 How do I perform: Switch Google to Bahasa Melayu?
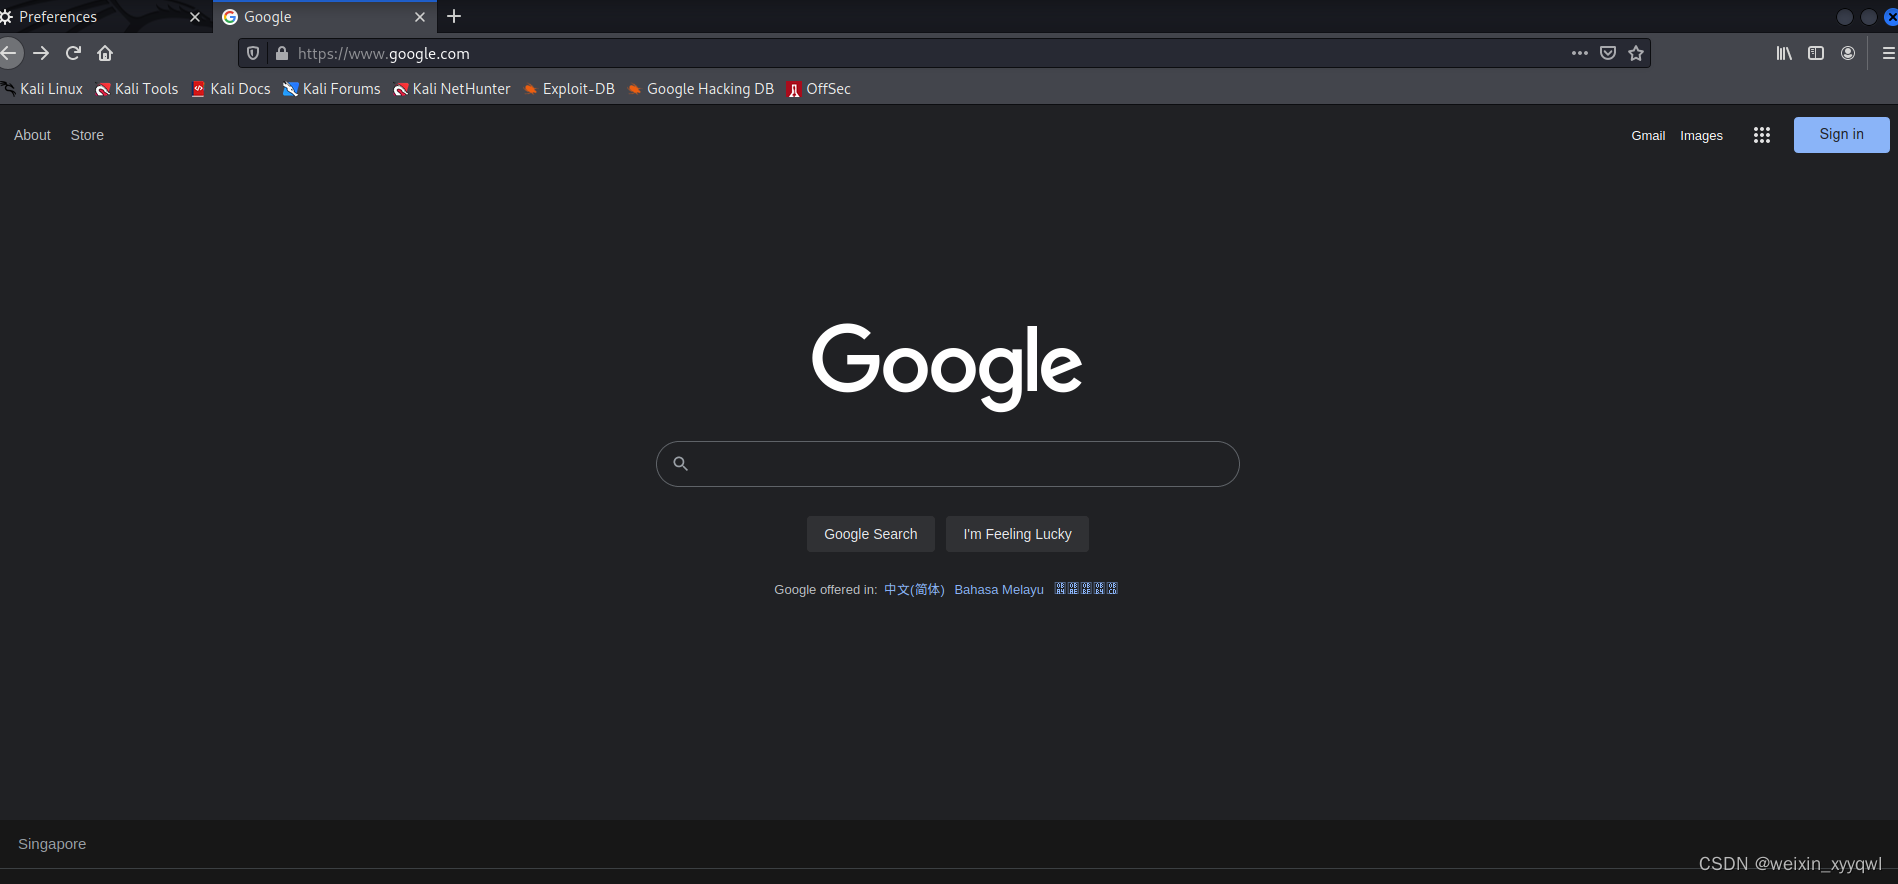(x=999, y=590)
